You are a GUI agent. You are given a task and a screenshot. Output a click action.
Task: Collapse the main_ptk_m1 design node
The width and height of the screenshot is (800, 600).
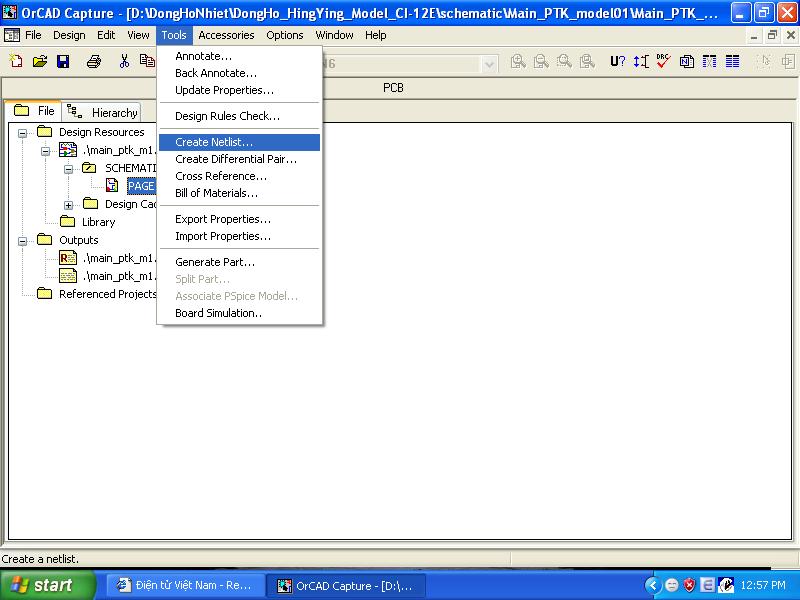coord(45,151)
